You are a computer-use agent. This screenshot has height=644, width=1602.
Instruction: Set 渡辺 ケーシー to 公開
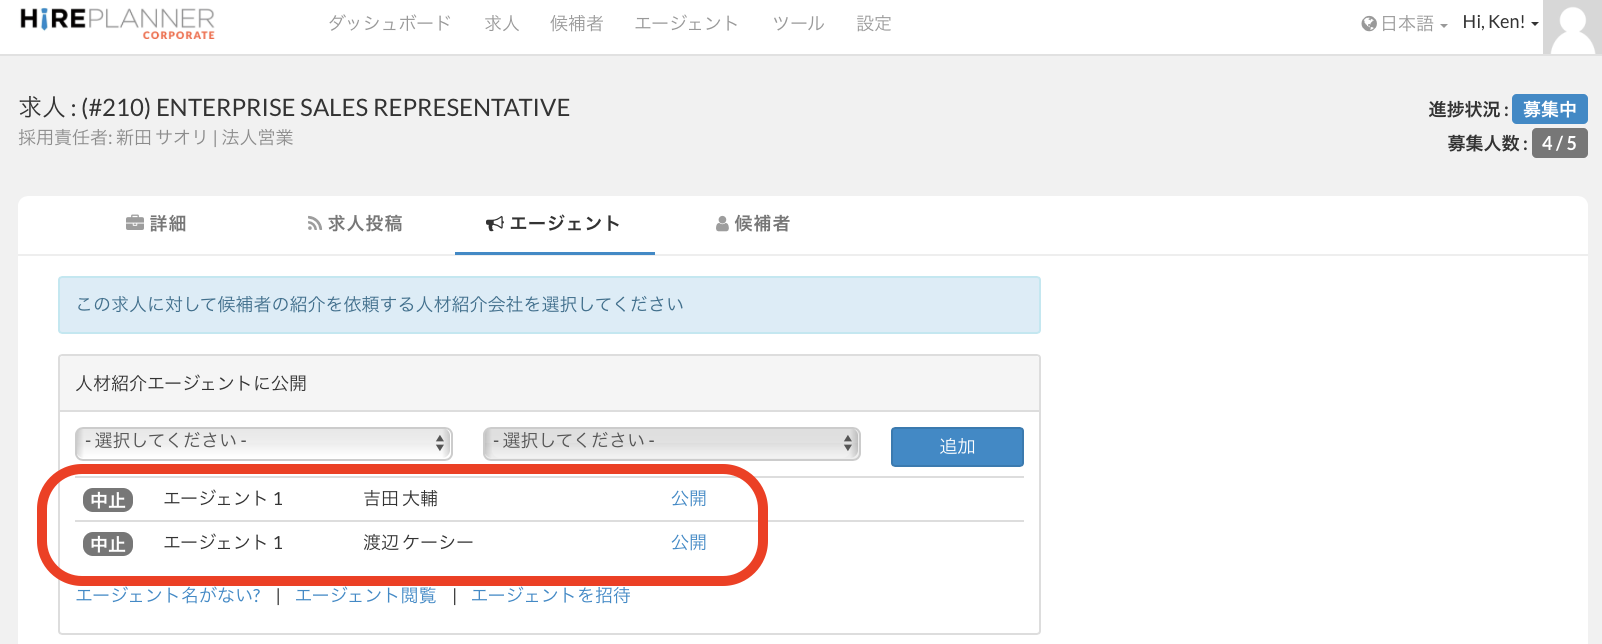click(x=688, y=542)
